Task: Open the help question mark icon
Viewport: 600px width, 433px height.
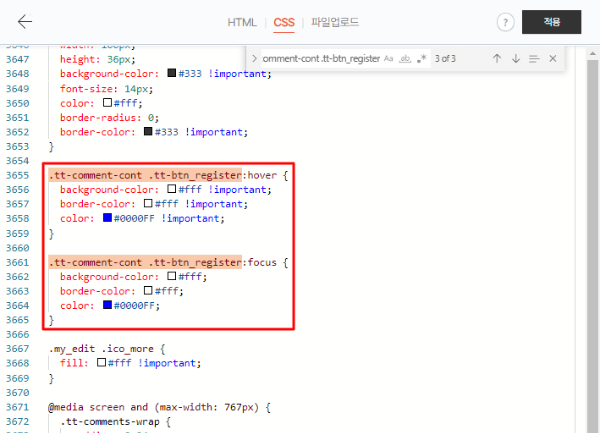Action: (x=505, y=22)
